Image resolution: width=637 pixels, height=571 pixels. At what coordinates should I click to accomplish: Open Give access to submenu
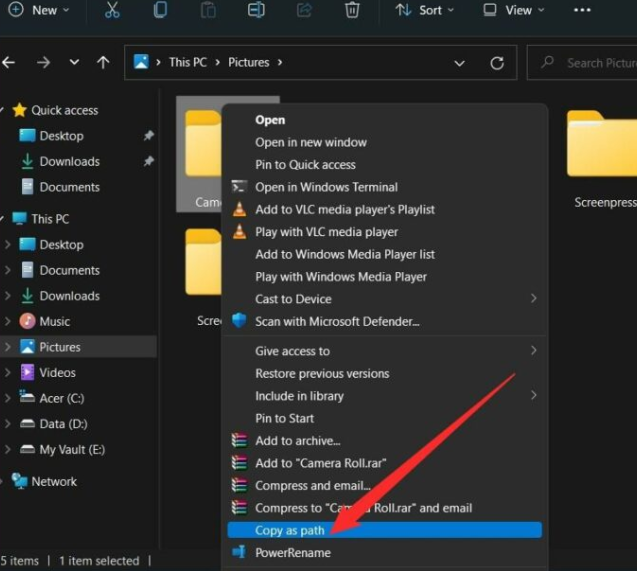pyautogui.click(x=384, y=351)
